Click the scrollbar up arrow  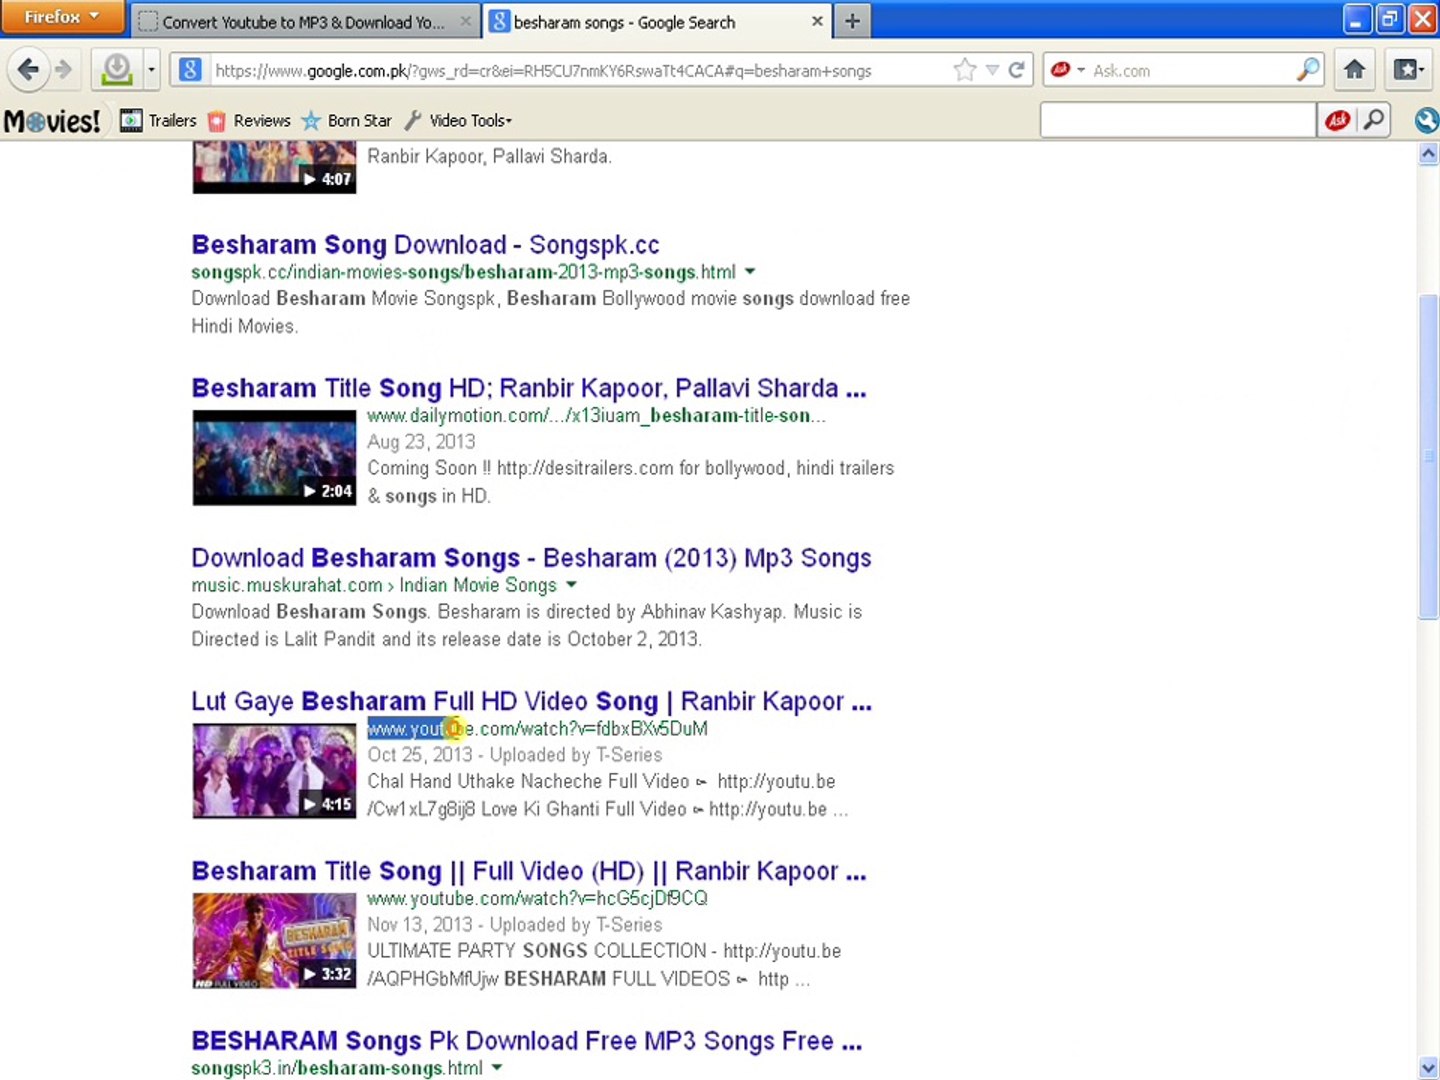(1428, 154)
